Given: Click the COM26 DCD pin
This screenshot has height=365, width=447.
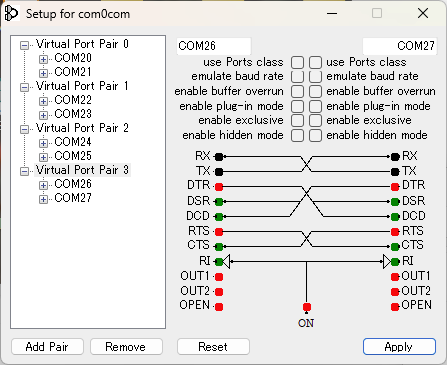Looking at the screenshot, I should tap(219, 217).
